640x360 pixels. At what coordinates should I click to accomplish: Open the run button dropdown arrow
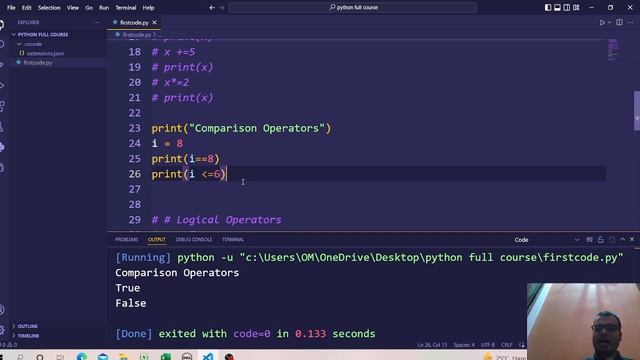pos(609,22)
